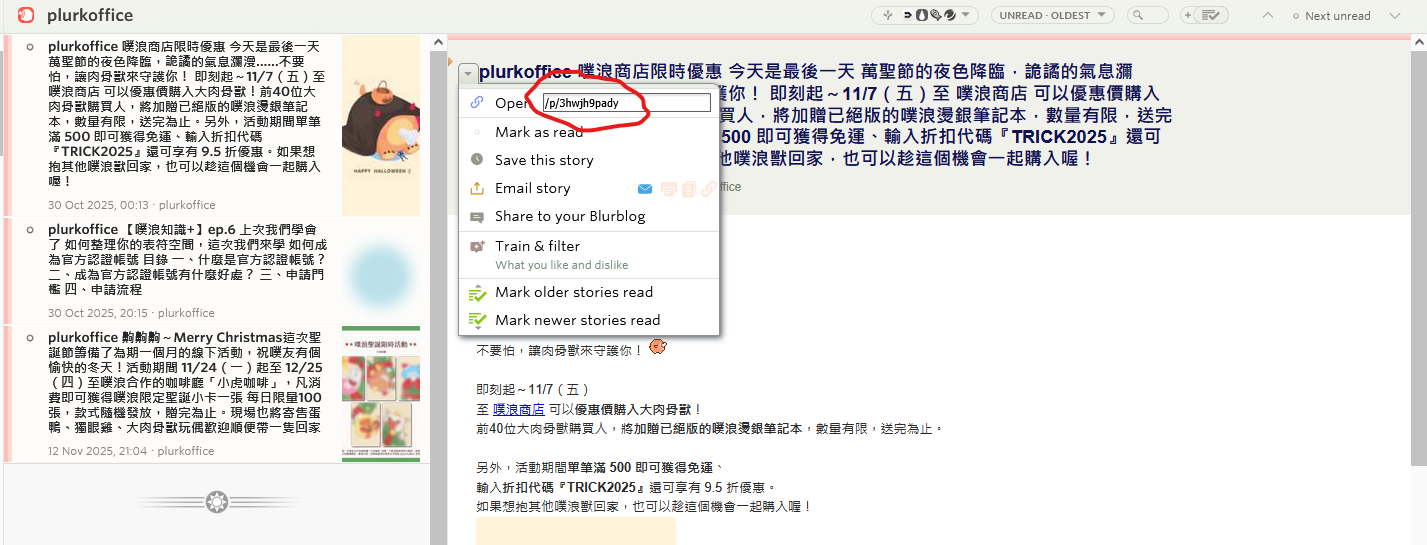Click the NewsBlur logo icon at top-left

click(x=25, y=15)
